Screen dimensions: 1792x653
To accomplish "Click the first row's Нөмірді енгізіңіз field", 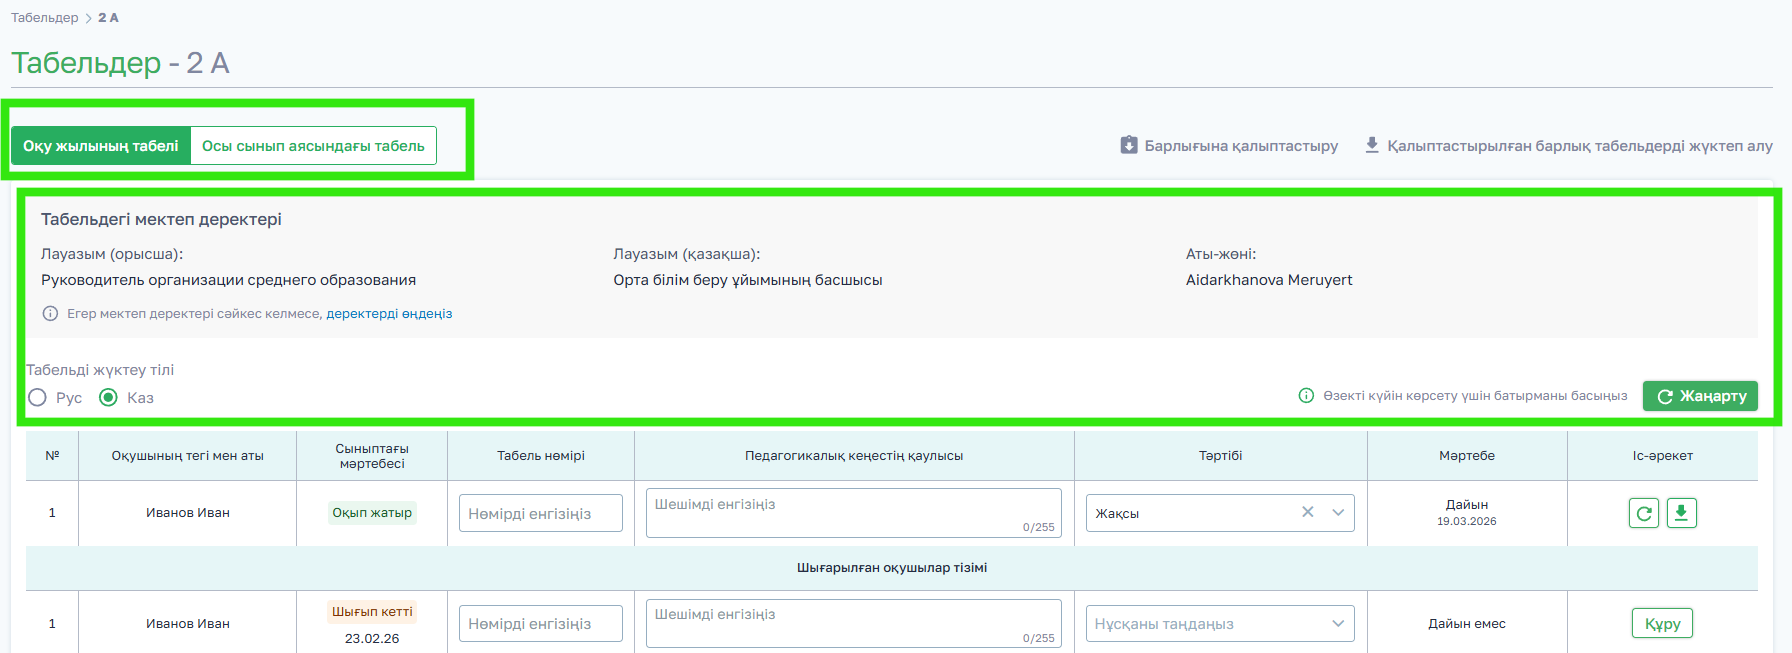I will (540, 513).
